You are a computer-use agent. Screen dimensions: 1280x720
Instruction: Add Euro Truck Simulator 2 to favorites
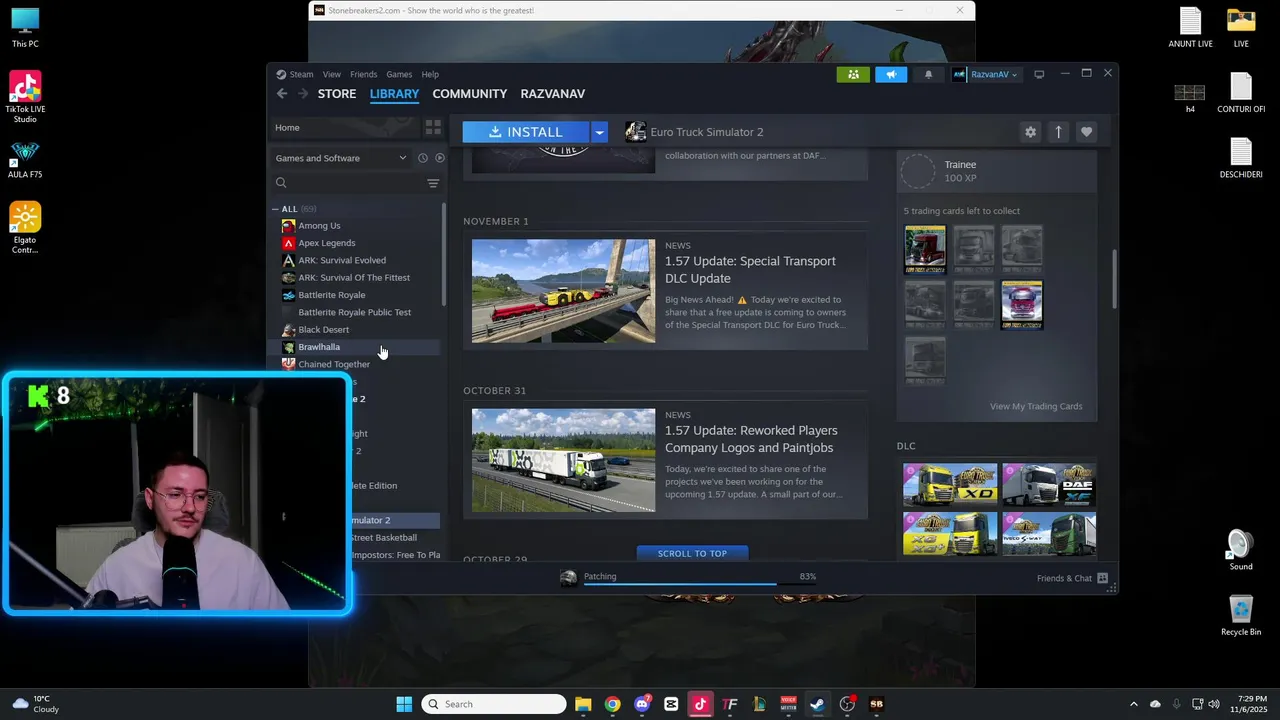coord(1086,132)
